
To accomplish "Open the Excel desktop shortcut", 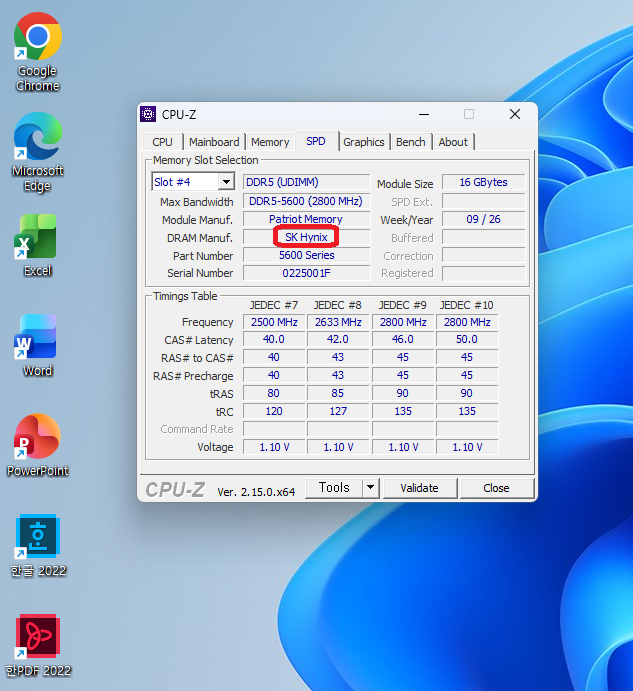I will pyautogui.click(x=37, y=245).
